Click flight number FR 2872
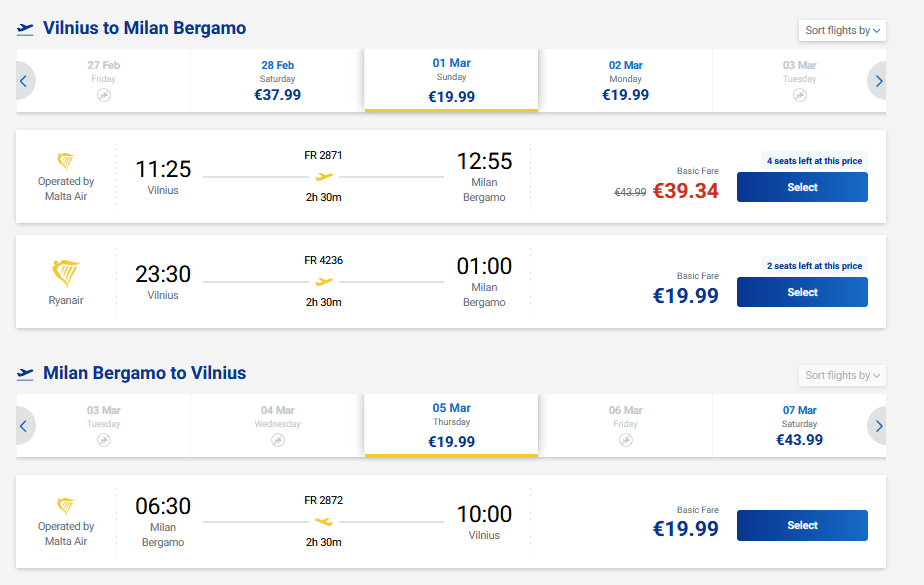 323,500
